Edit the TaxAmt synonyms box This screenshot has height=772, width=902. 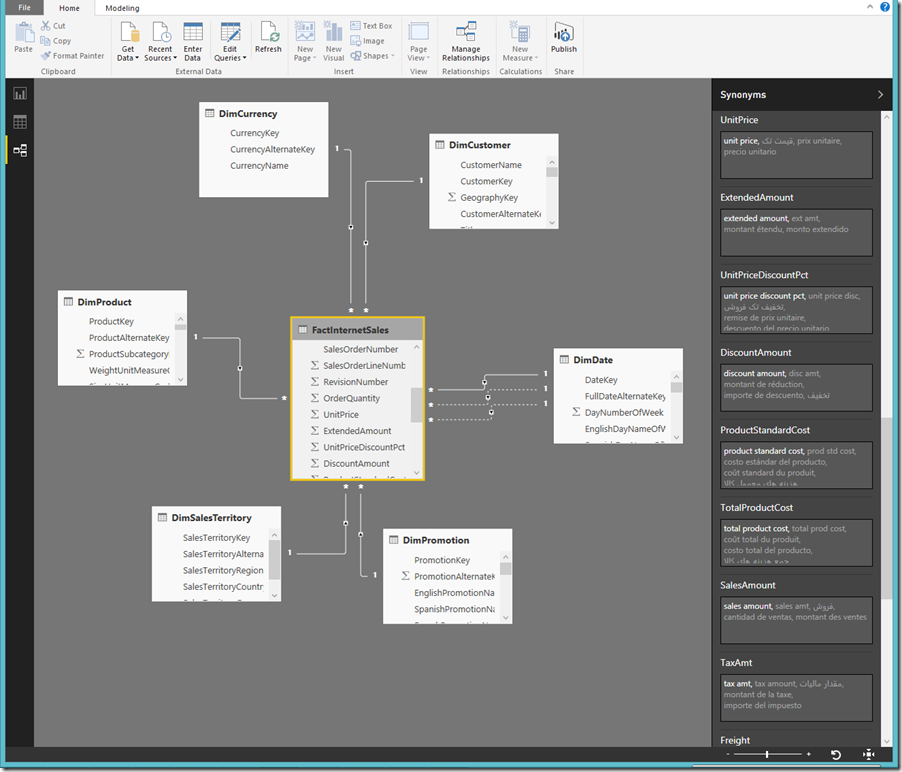pyautogui.click(x=796, y=698)
